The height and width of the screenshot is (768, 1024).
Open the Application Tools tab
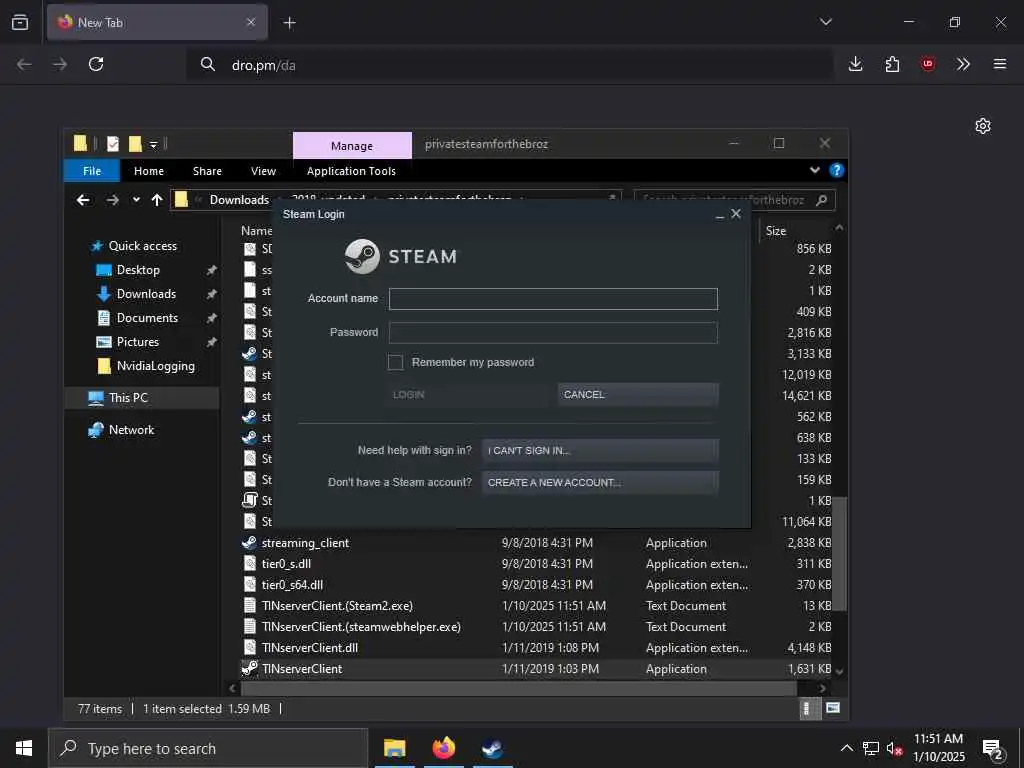pyautogui.click(x=351, y=171)
